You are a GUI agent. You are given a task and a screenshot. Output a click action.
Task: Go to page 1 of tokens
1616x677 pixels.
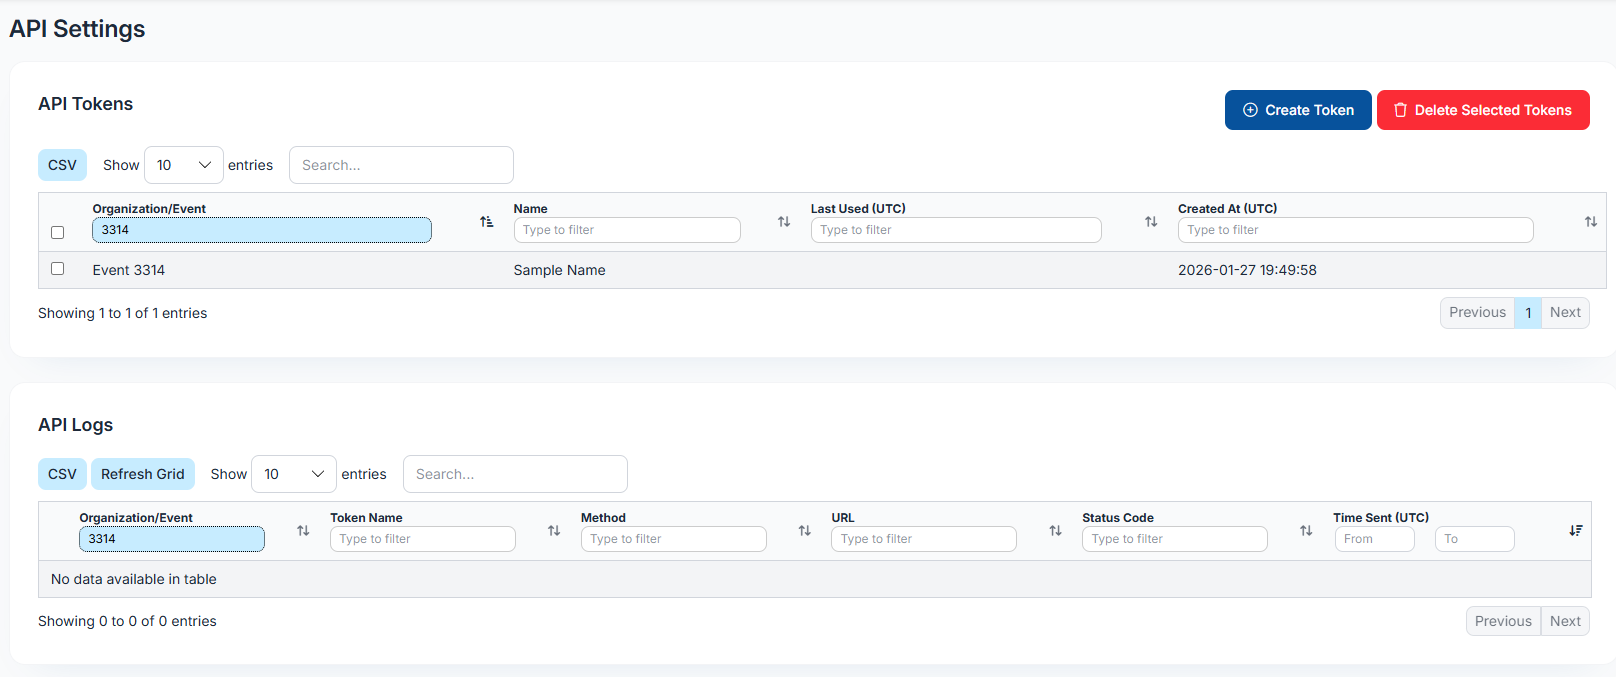pyautogui.click(x=1527, y=313)
